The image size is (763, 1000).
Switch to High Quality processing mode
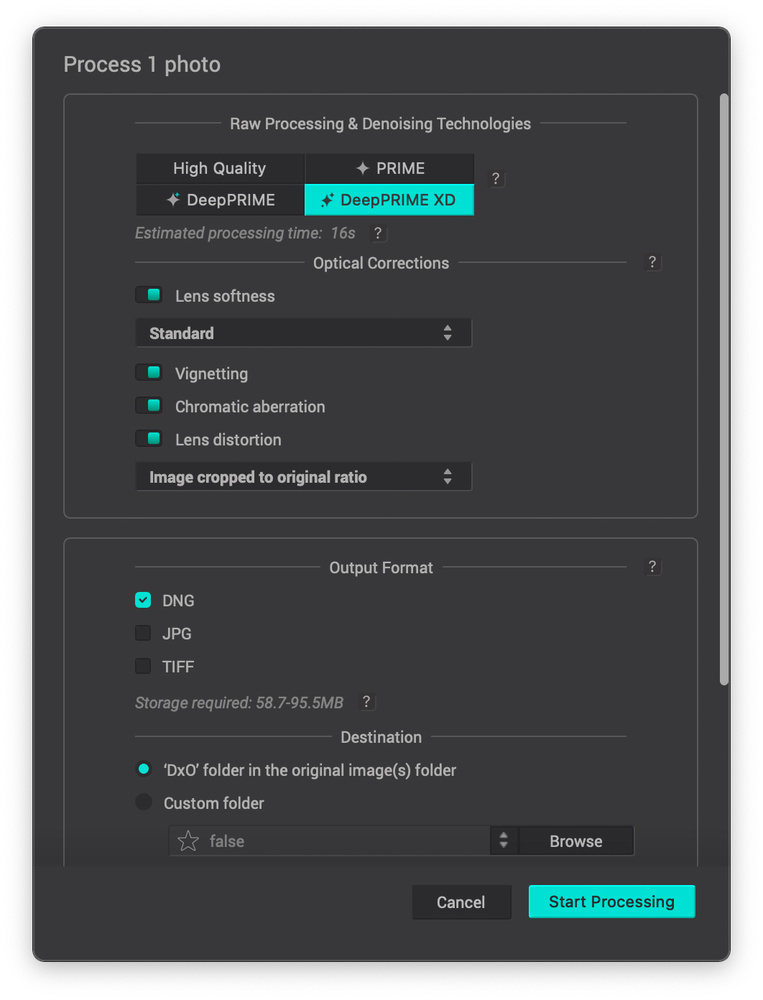[220, 168]
